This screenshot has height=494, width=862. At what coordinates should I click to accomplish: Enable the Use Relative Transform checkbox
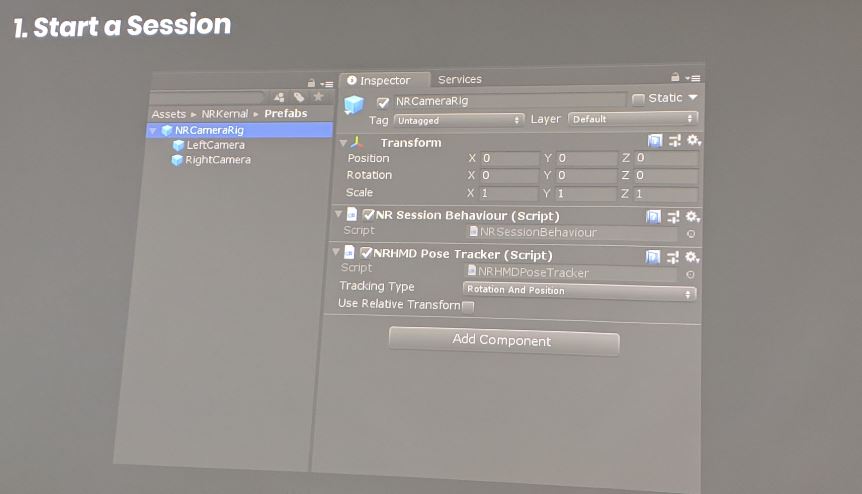click(467, 306)
